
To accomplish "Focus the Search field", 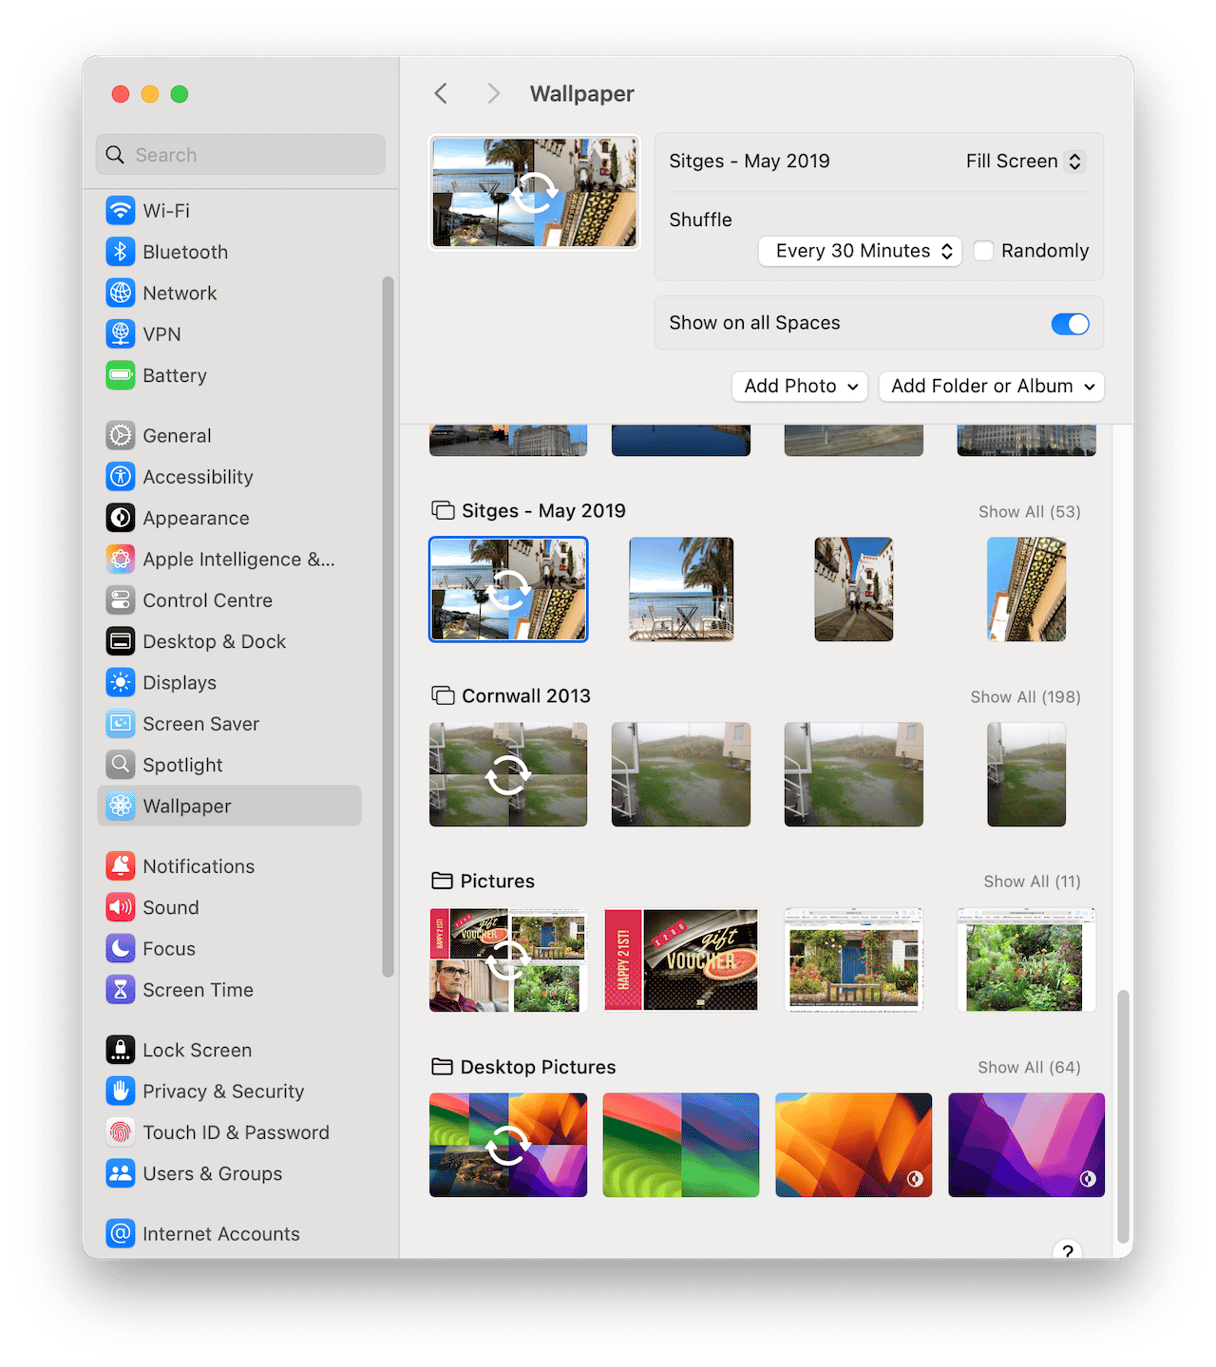I will (x=240, y=155).
